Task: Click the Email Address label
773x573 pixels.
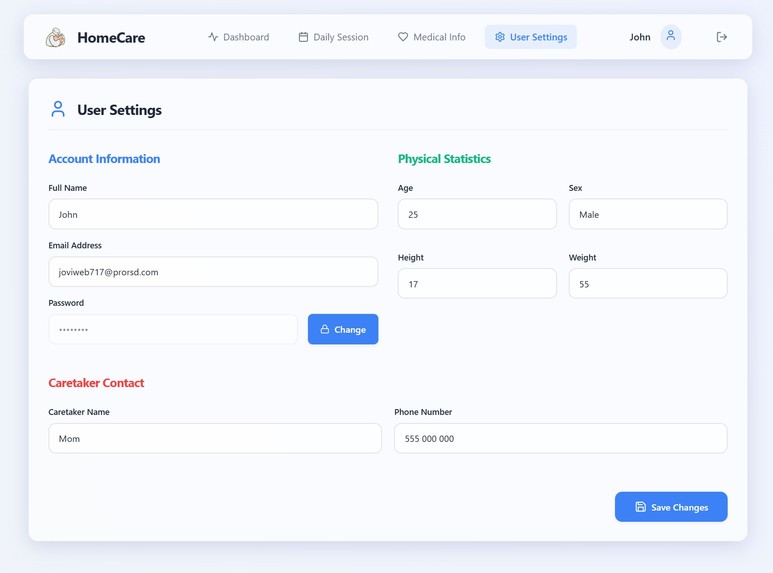Action: coord(75,245)
